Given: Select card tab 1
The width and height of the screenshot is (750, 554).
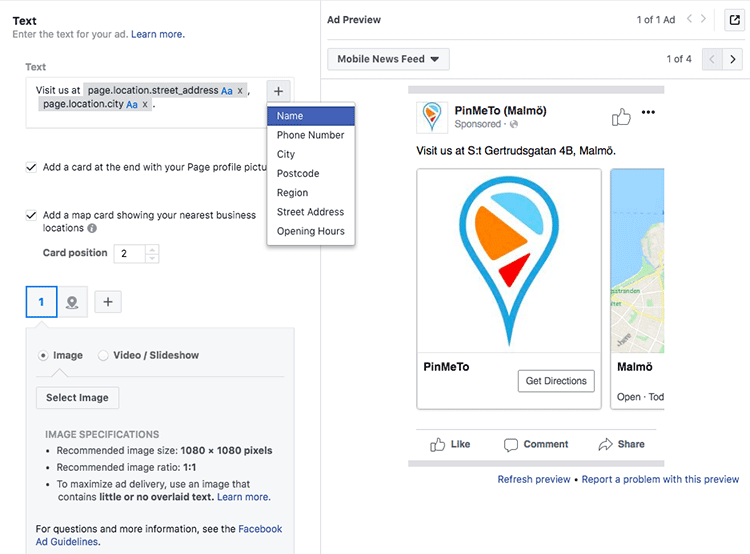Looking at the screenshot, I should point(42,302).
